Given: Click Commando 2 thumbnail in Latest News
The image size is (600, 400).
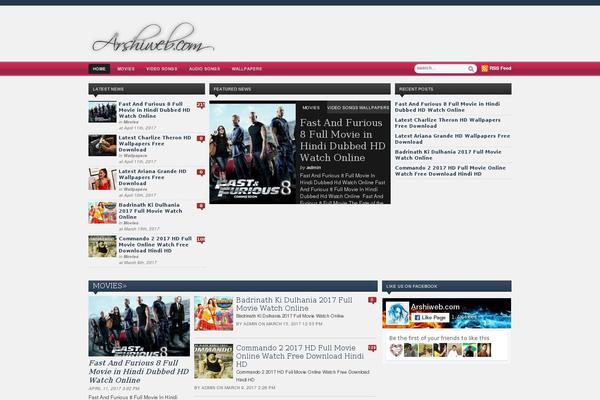Looking at the screenshot, I should (102, 247).
